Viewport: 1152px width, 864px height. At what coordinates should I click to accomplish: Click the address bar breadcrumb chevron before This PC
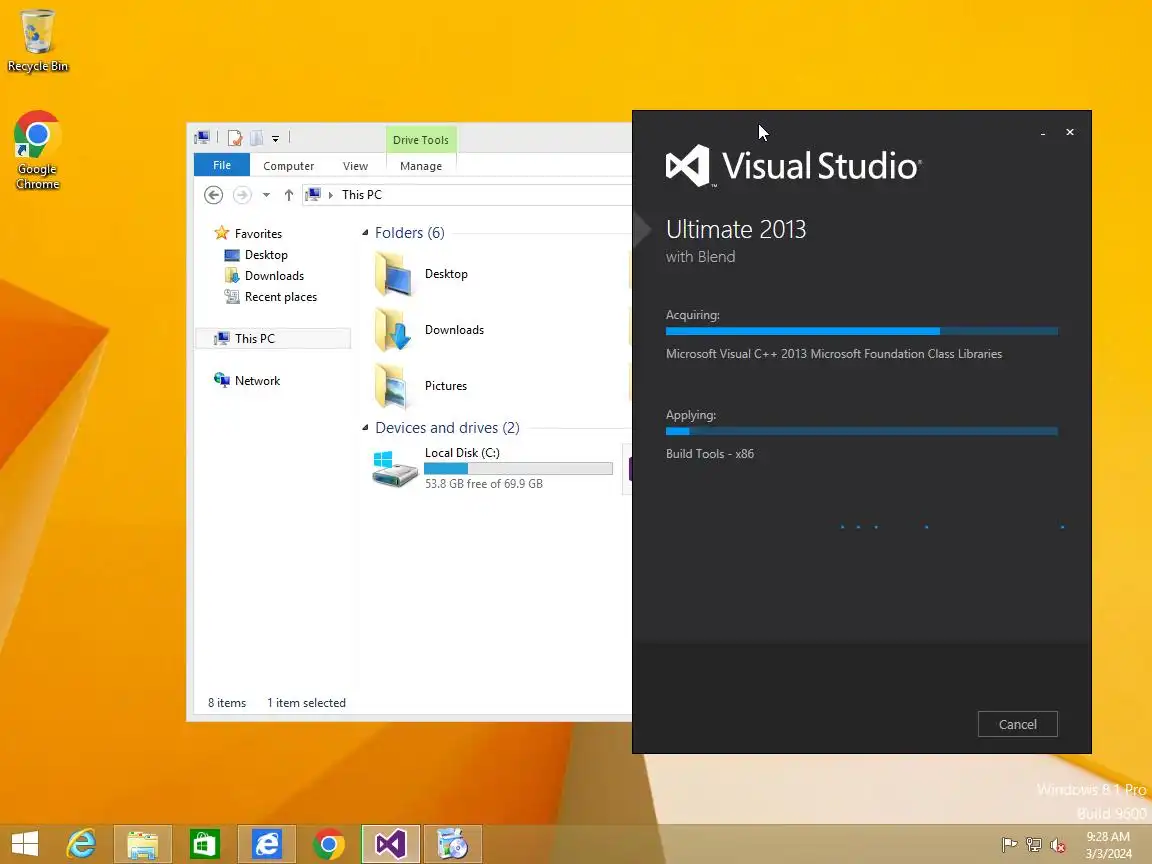331,195
